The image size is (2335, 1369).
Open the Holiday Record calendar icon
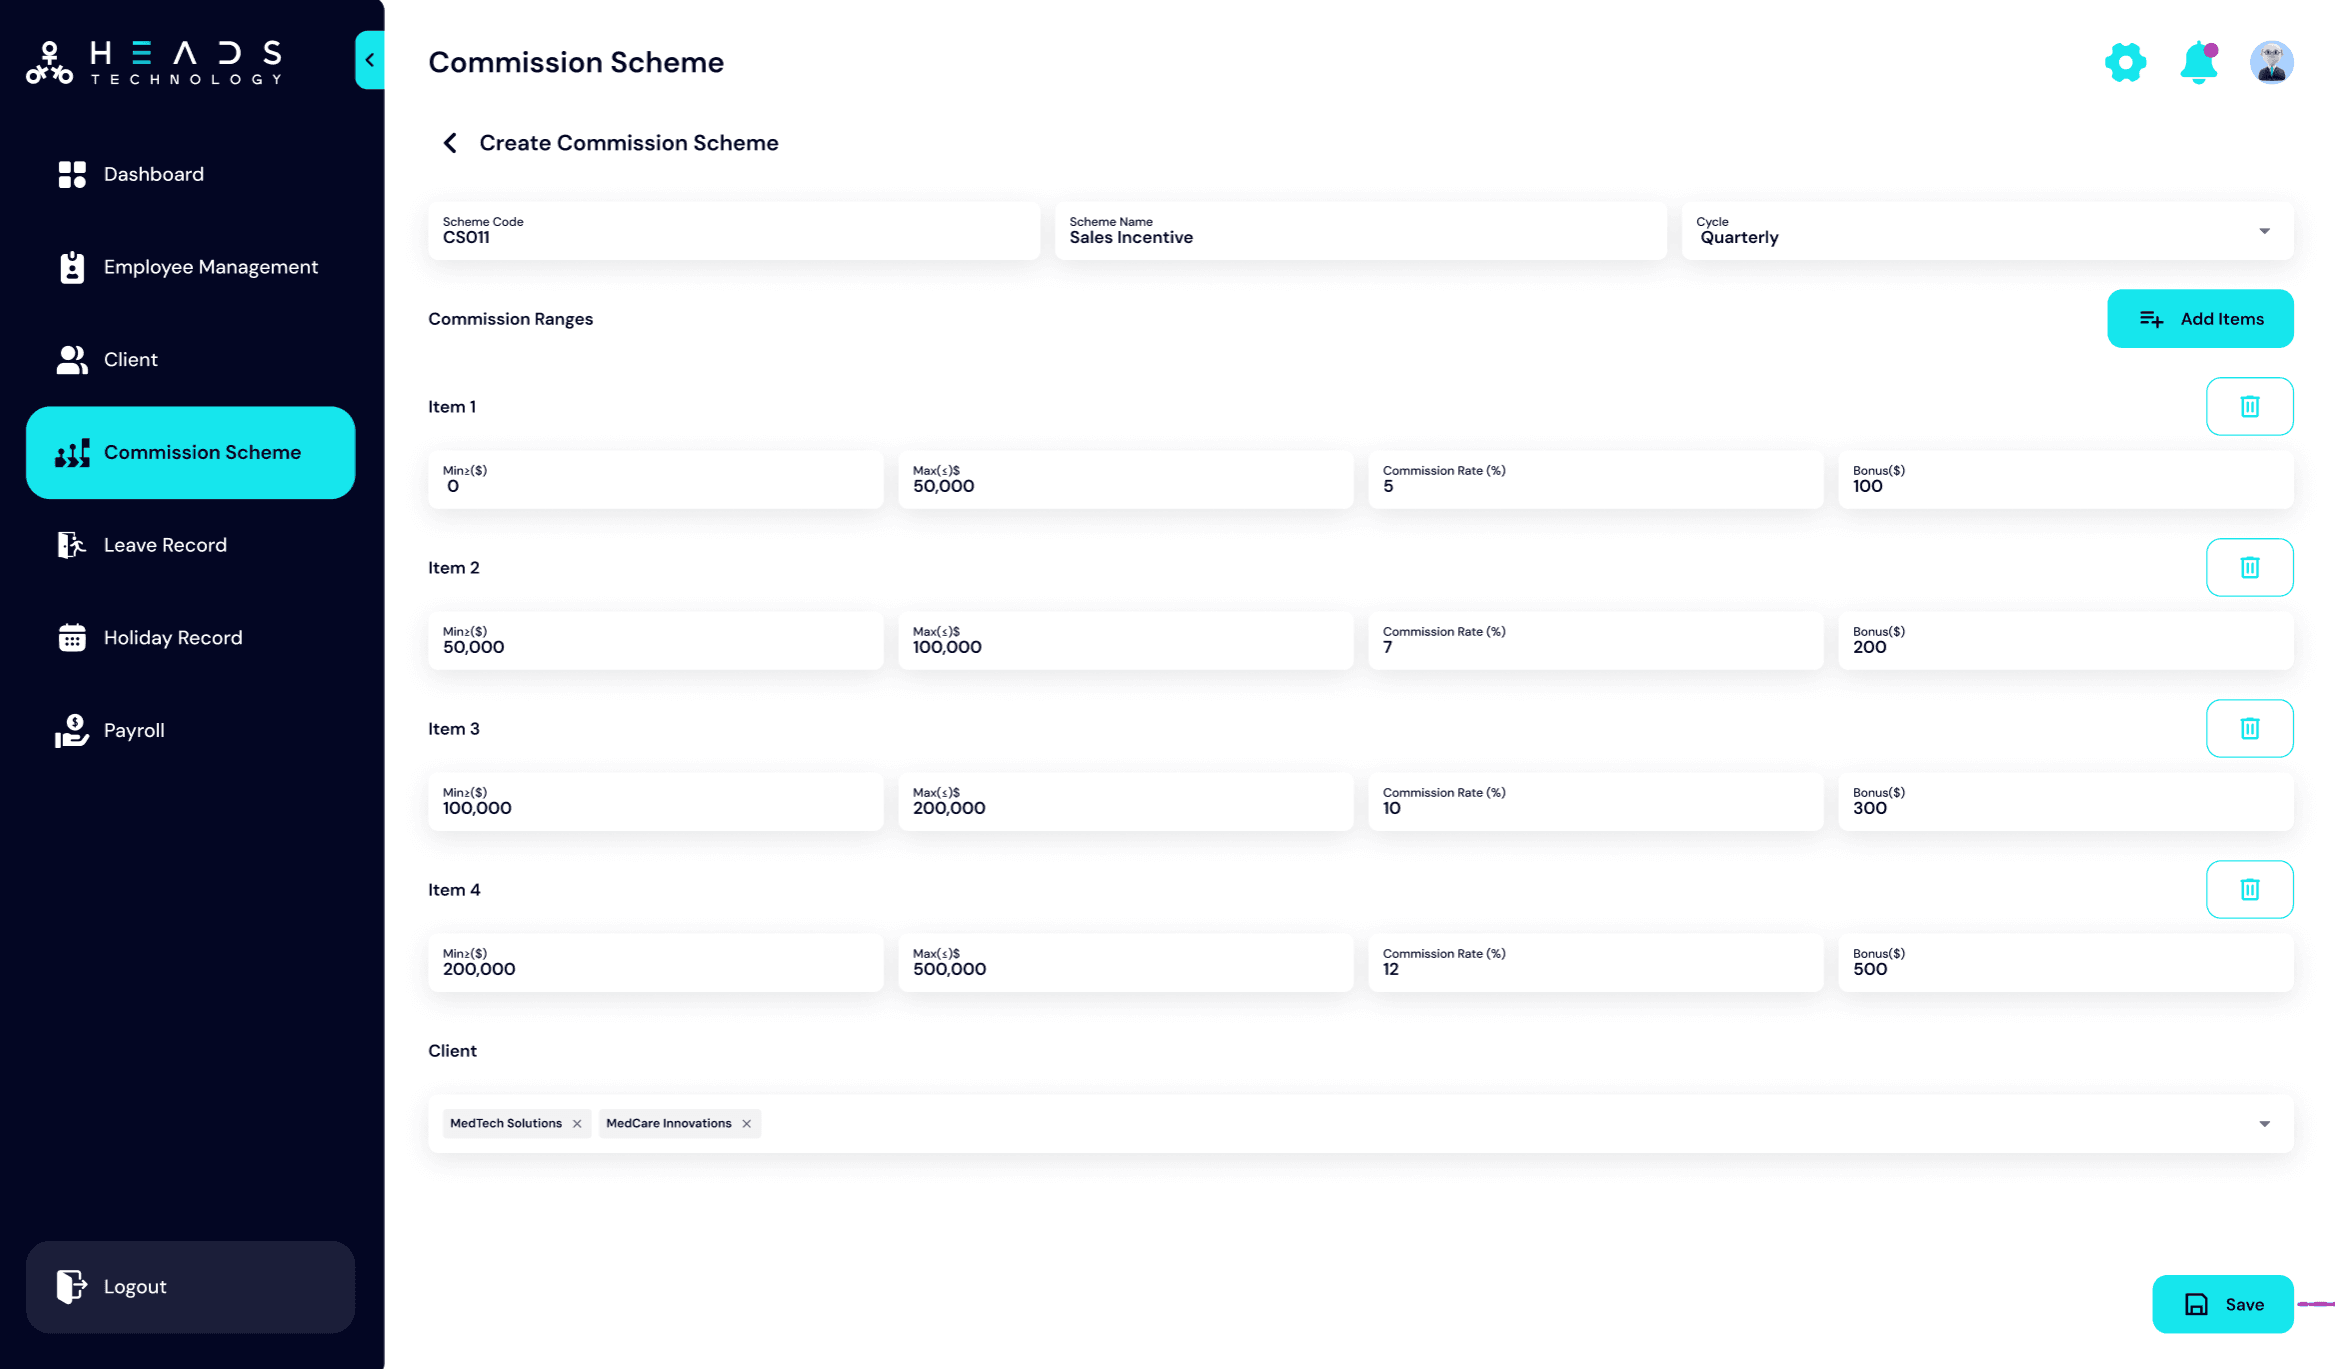(x=71, y=637)
